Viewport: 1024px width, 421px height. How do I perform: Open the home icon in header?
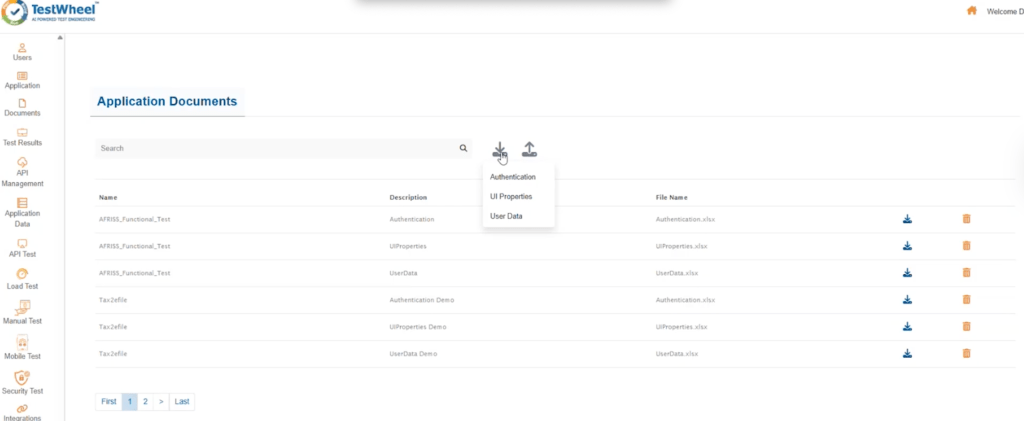[x=971, y=11]
